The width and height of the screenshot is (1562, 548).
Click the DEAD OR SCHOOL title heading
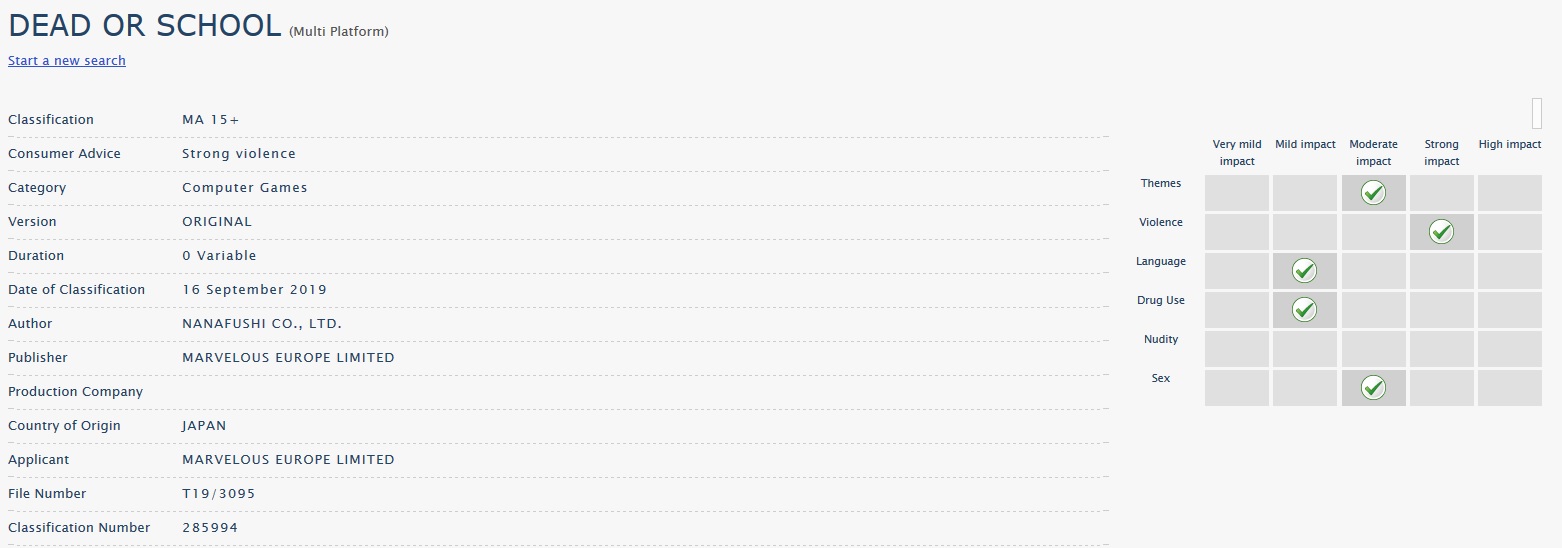pos(145,27)
